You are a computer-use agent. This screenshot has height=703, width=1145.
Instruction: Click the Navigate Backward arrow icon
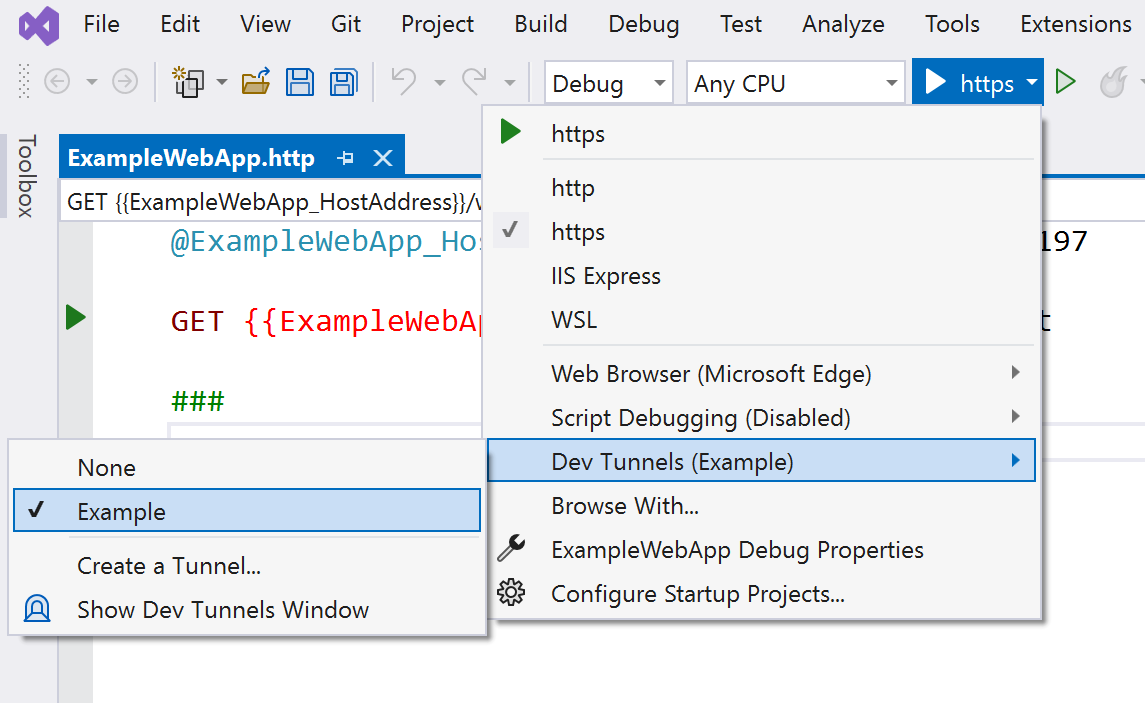coord(57,82)
